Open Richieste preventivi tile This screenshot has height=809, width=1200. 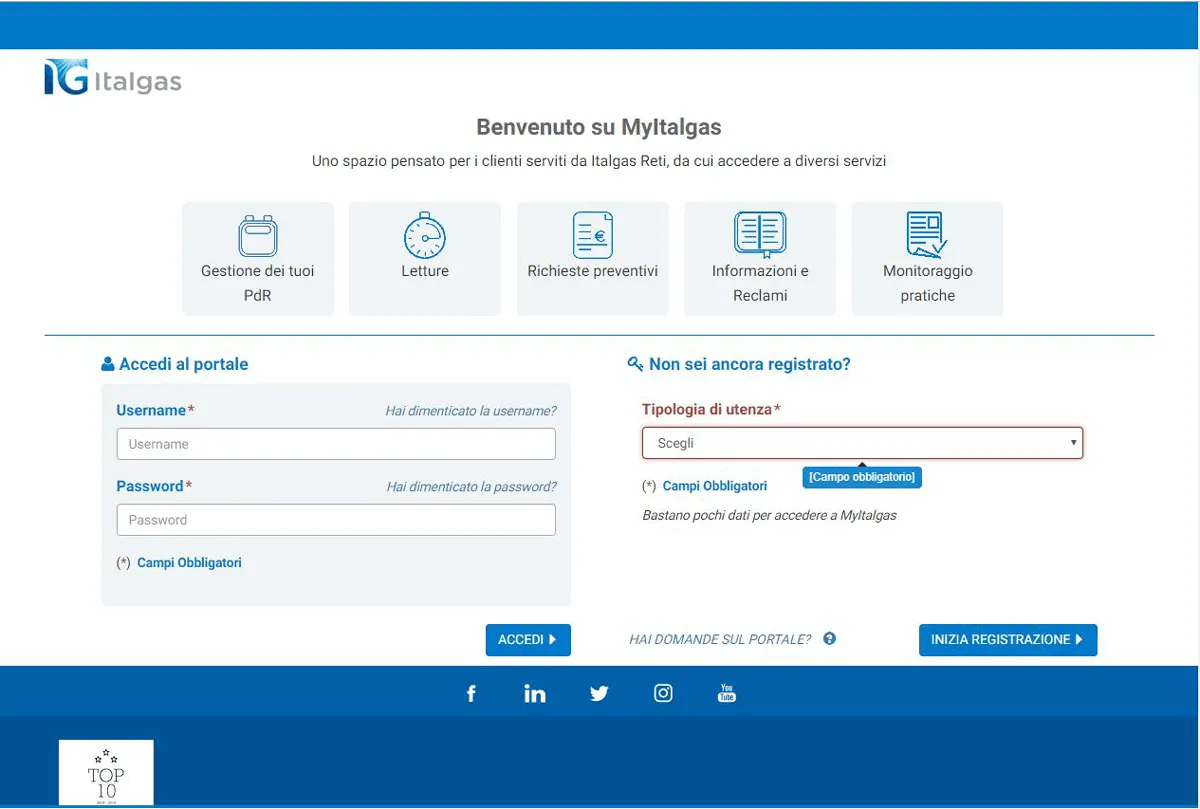click(593, 259)
